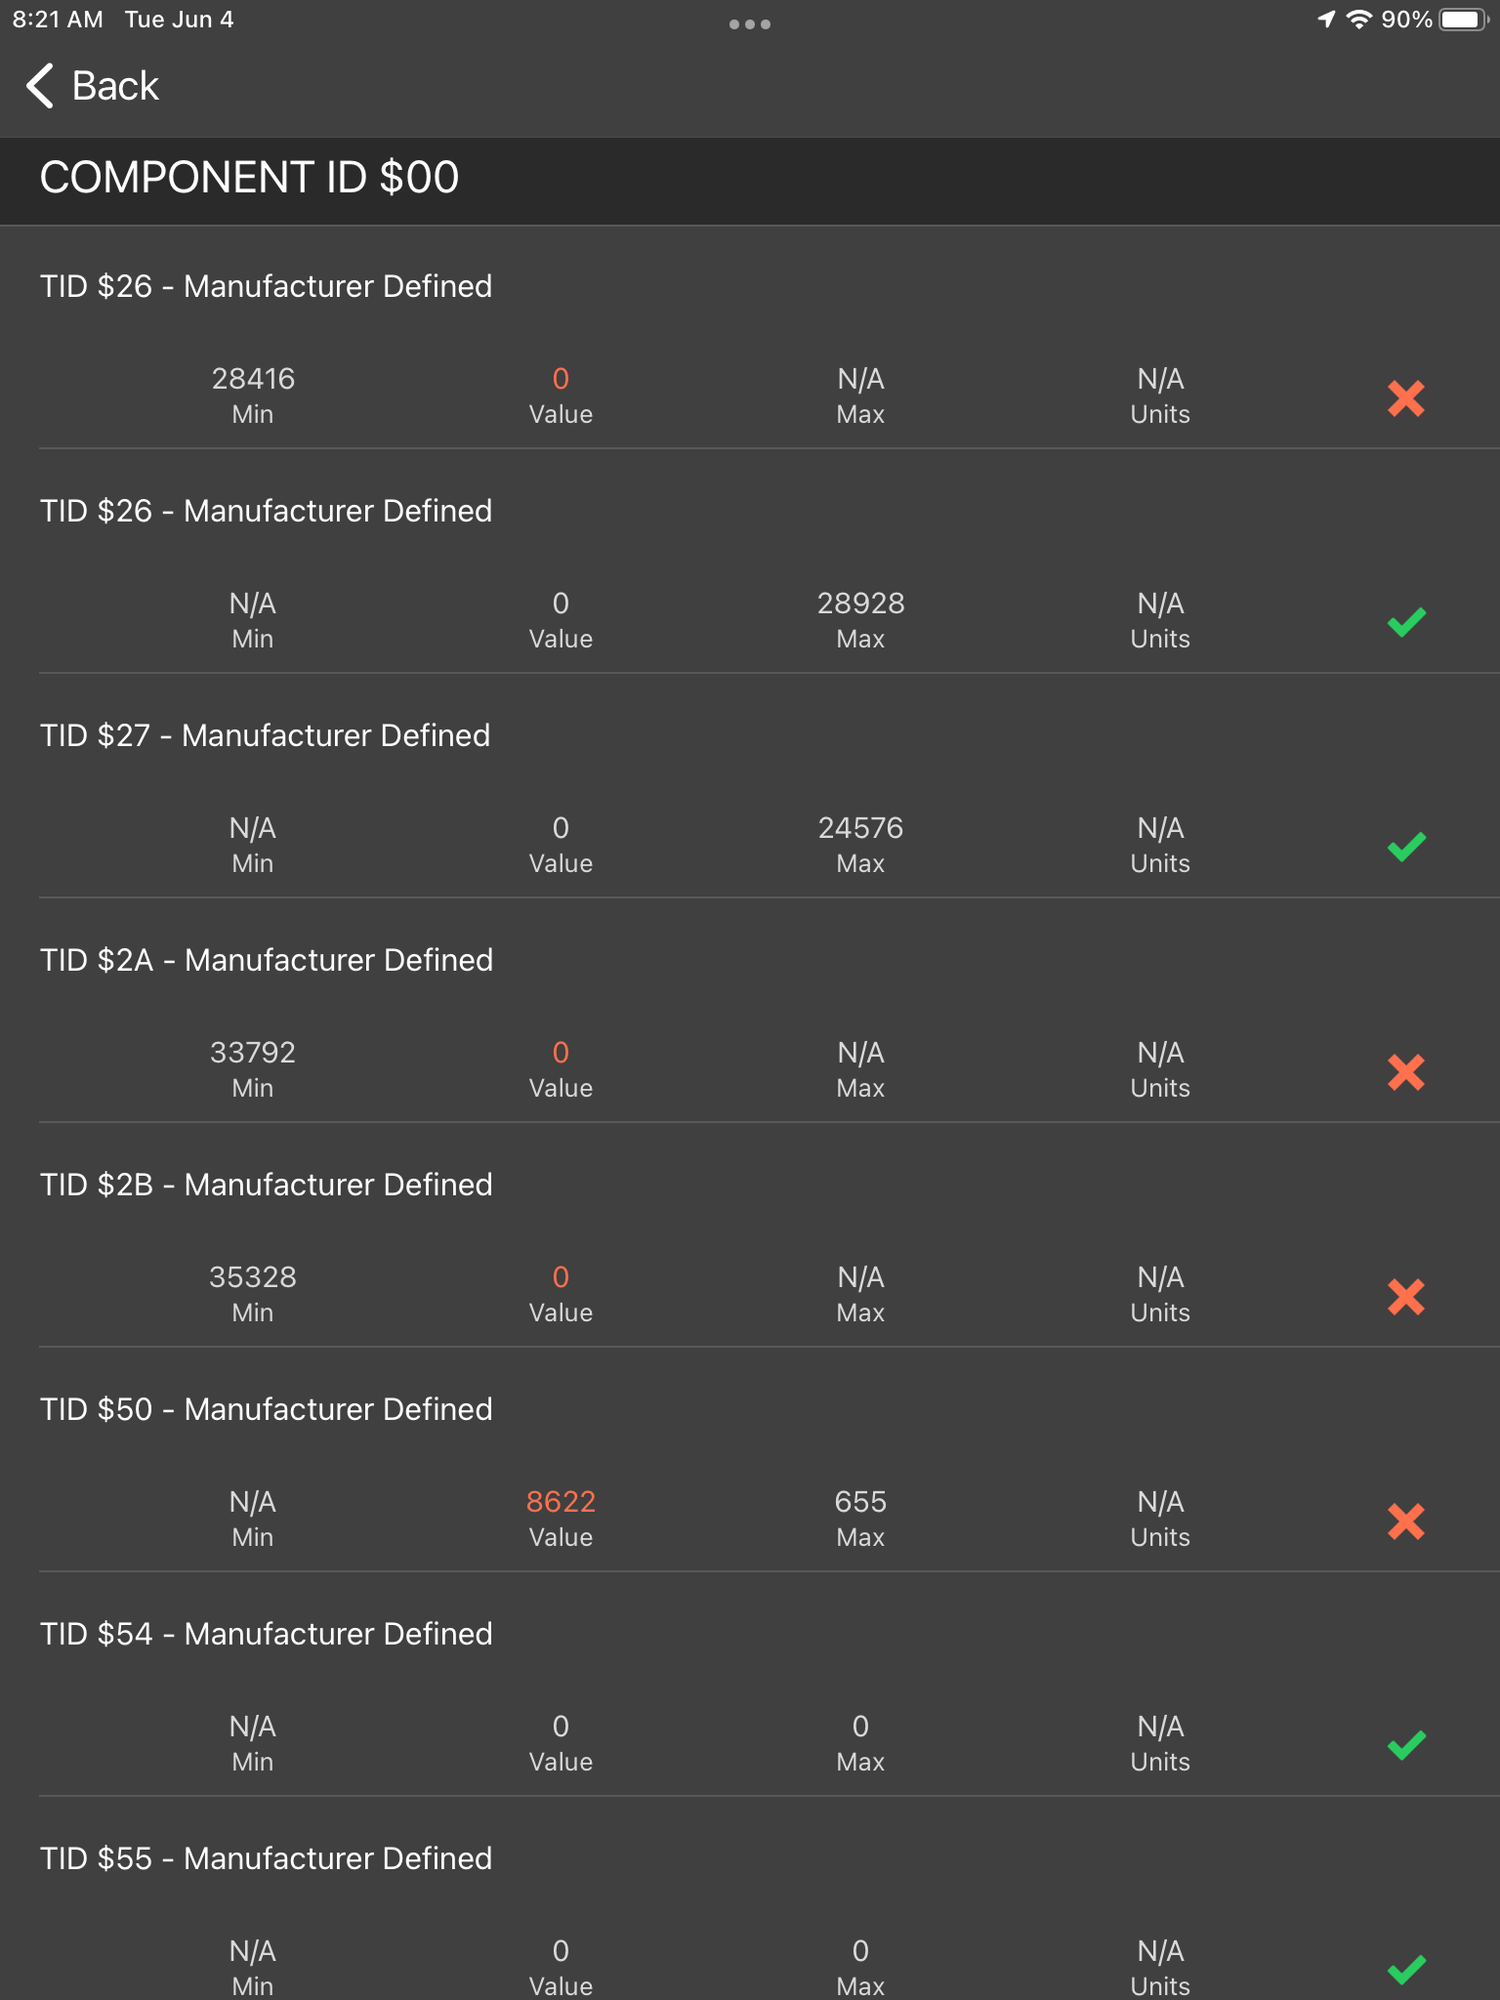The image size is (1500, 2000).
Task: Tap the red X on the first TID $26 row
Action: coord(1406,398)
